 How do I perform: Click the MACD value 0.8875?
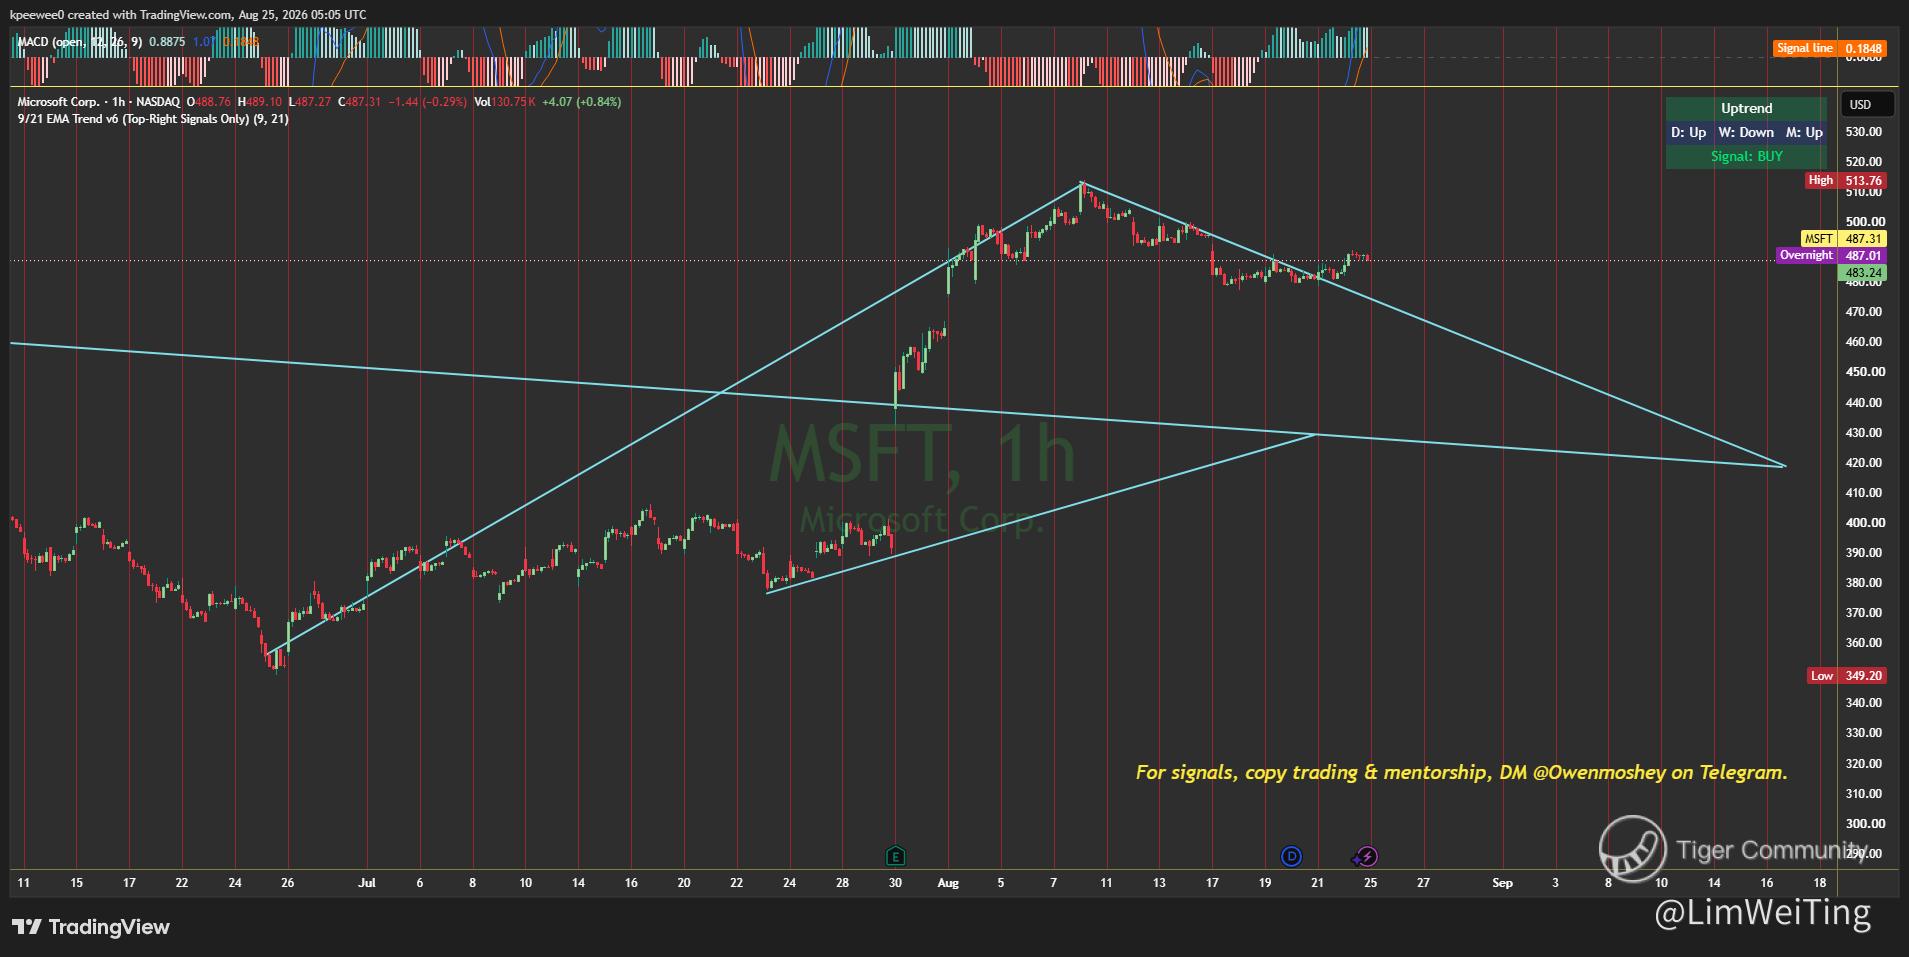tap(167, 42)
